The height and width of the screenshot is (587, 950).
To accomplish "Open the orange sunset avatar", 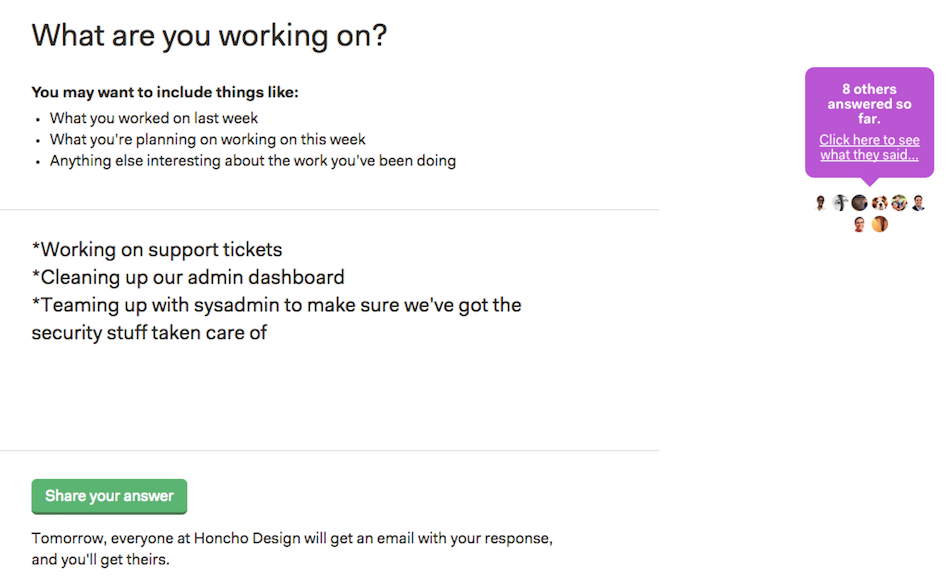I will [x=879, y=225].
